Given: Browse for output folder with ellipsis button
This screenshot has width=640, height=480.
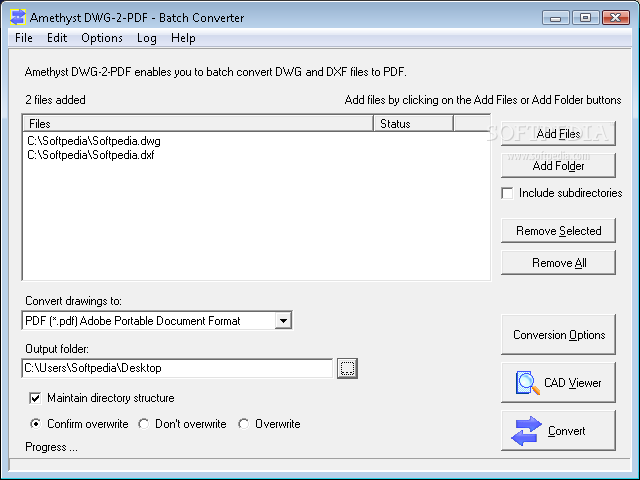Looking at the screenshot, I should [347, 368].
